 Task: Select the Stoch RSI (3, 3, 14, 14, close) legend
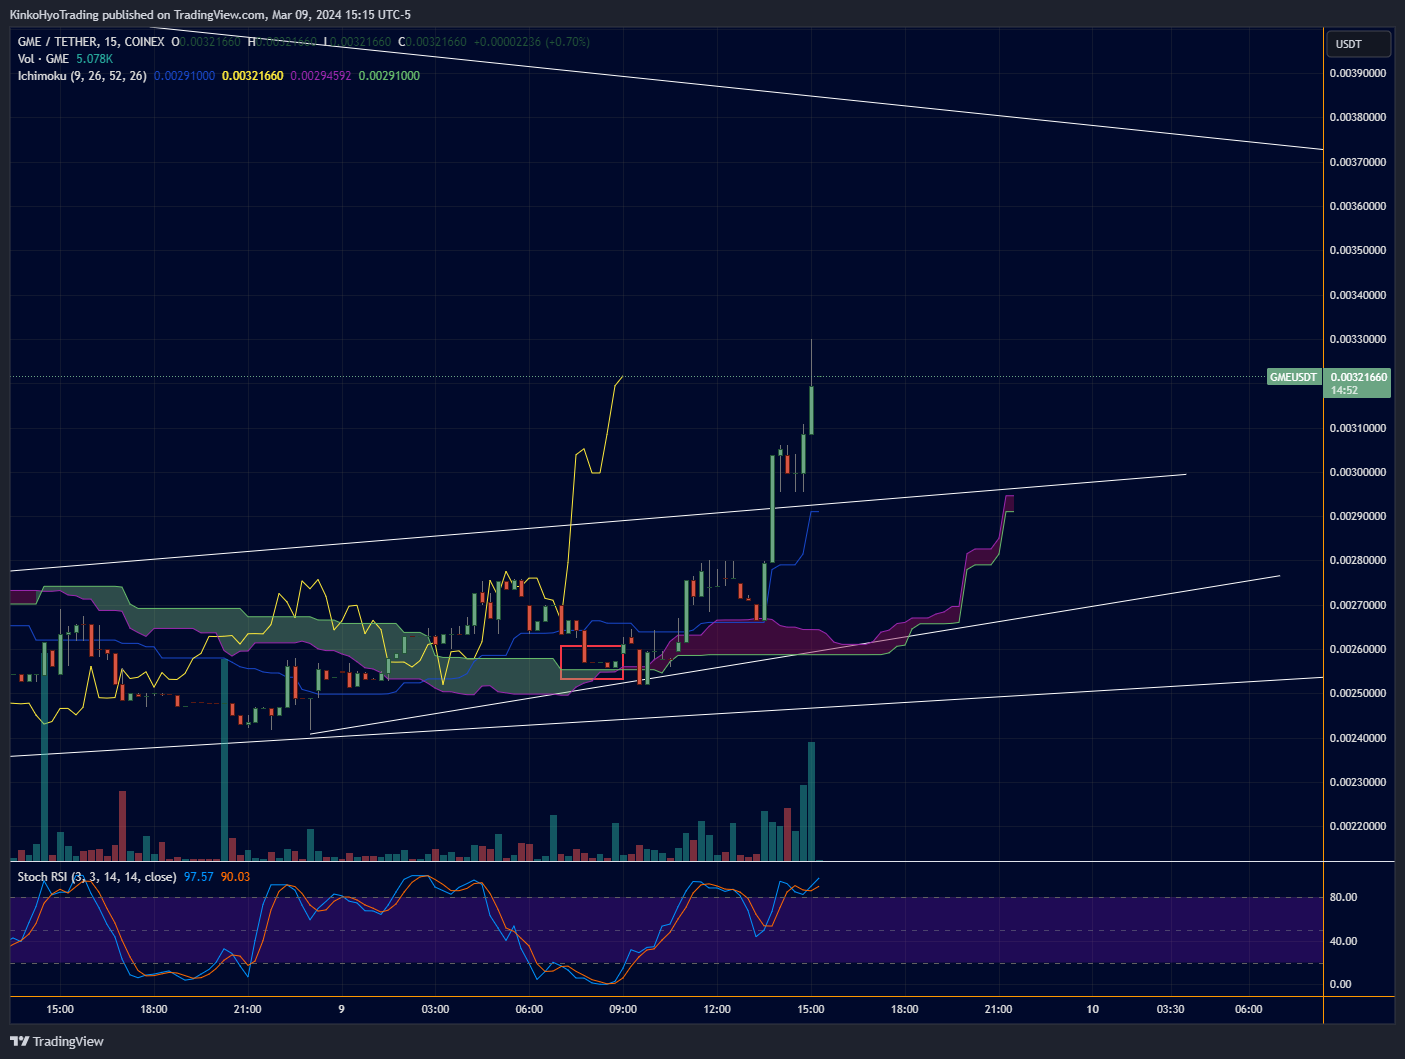(97, 877)
